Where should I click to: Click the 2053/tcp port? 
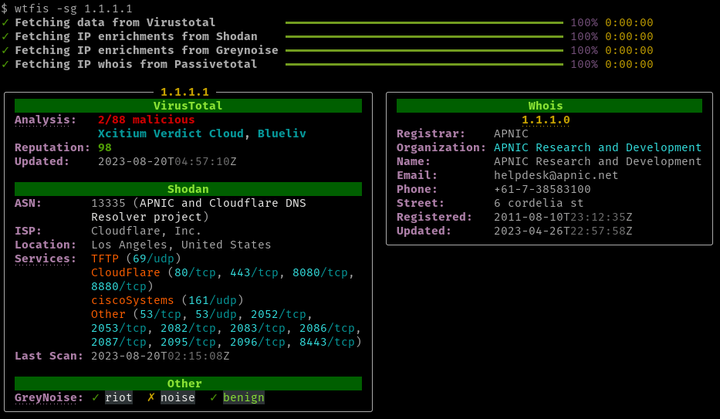(x=118, y=328)
